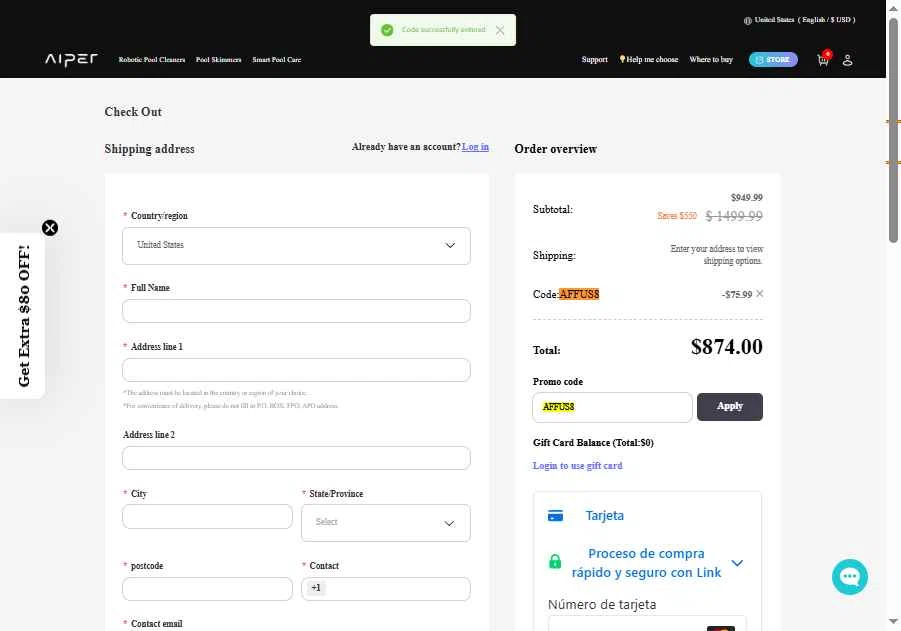
Task: Click the page vertical scrollbar
Action: tap(894, 131)
